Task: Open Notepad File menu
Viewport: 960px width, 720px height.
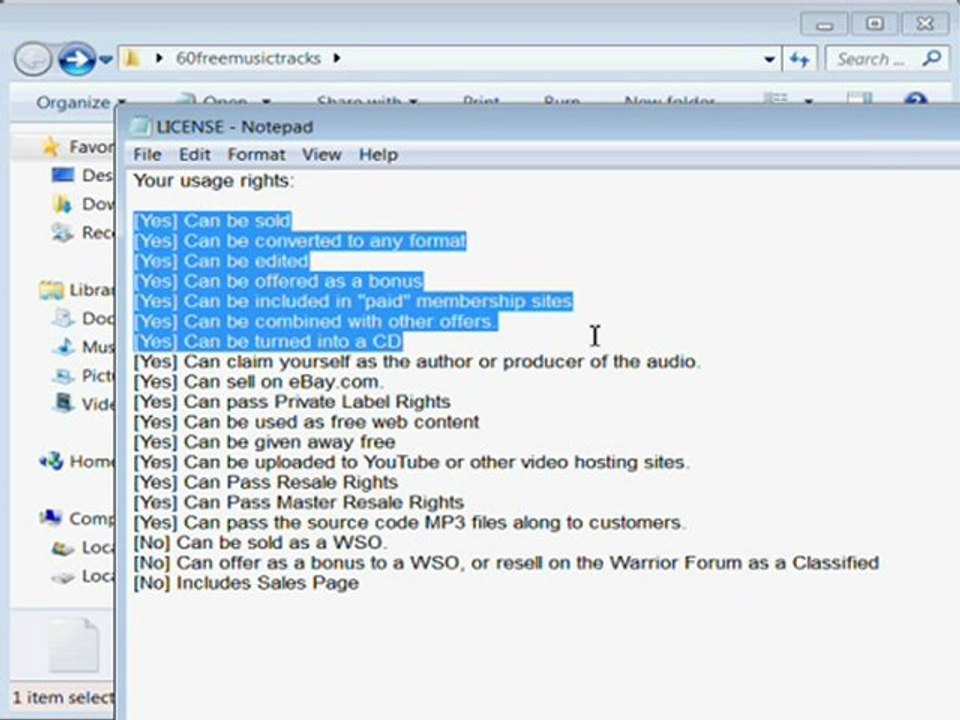Action: tap(147, 154)
